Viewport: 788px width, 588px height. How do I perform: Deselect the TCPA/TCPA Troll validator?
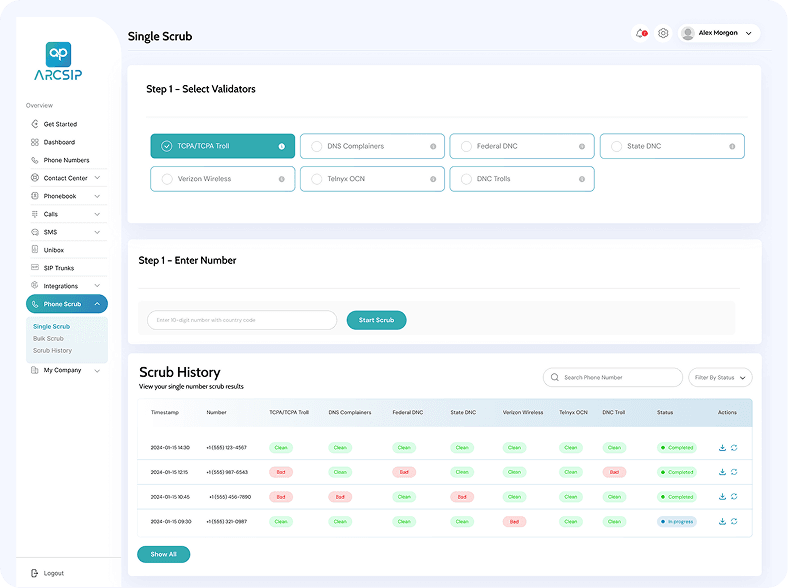(222, 147)
